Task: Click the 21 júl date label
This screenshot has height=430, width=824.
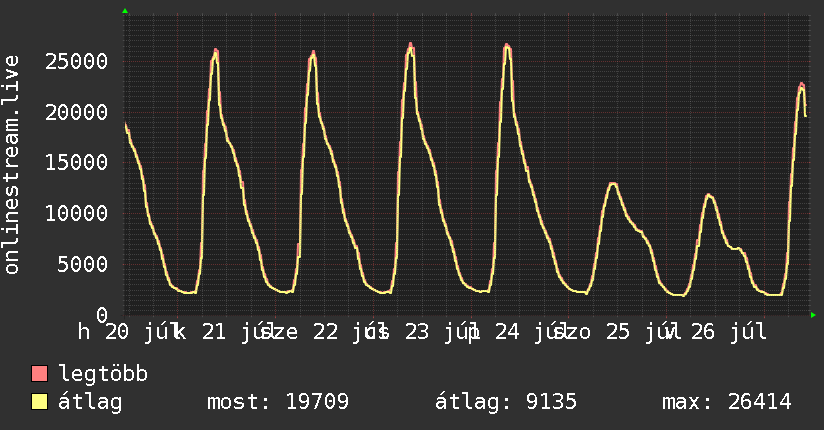Action: point(235,332)
